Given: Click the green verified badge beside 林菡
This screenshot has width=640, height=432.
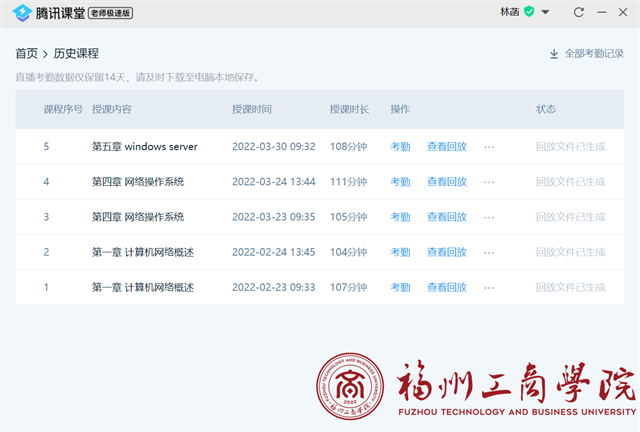Looking at the screenshot, I should tap(530, 12).
